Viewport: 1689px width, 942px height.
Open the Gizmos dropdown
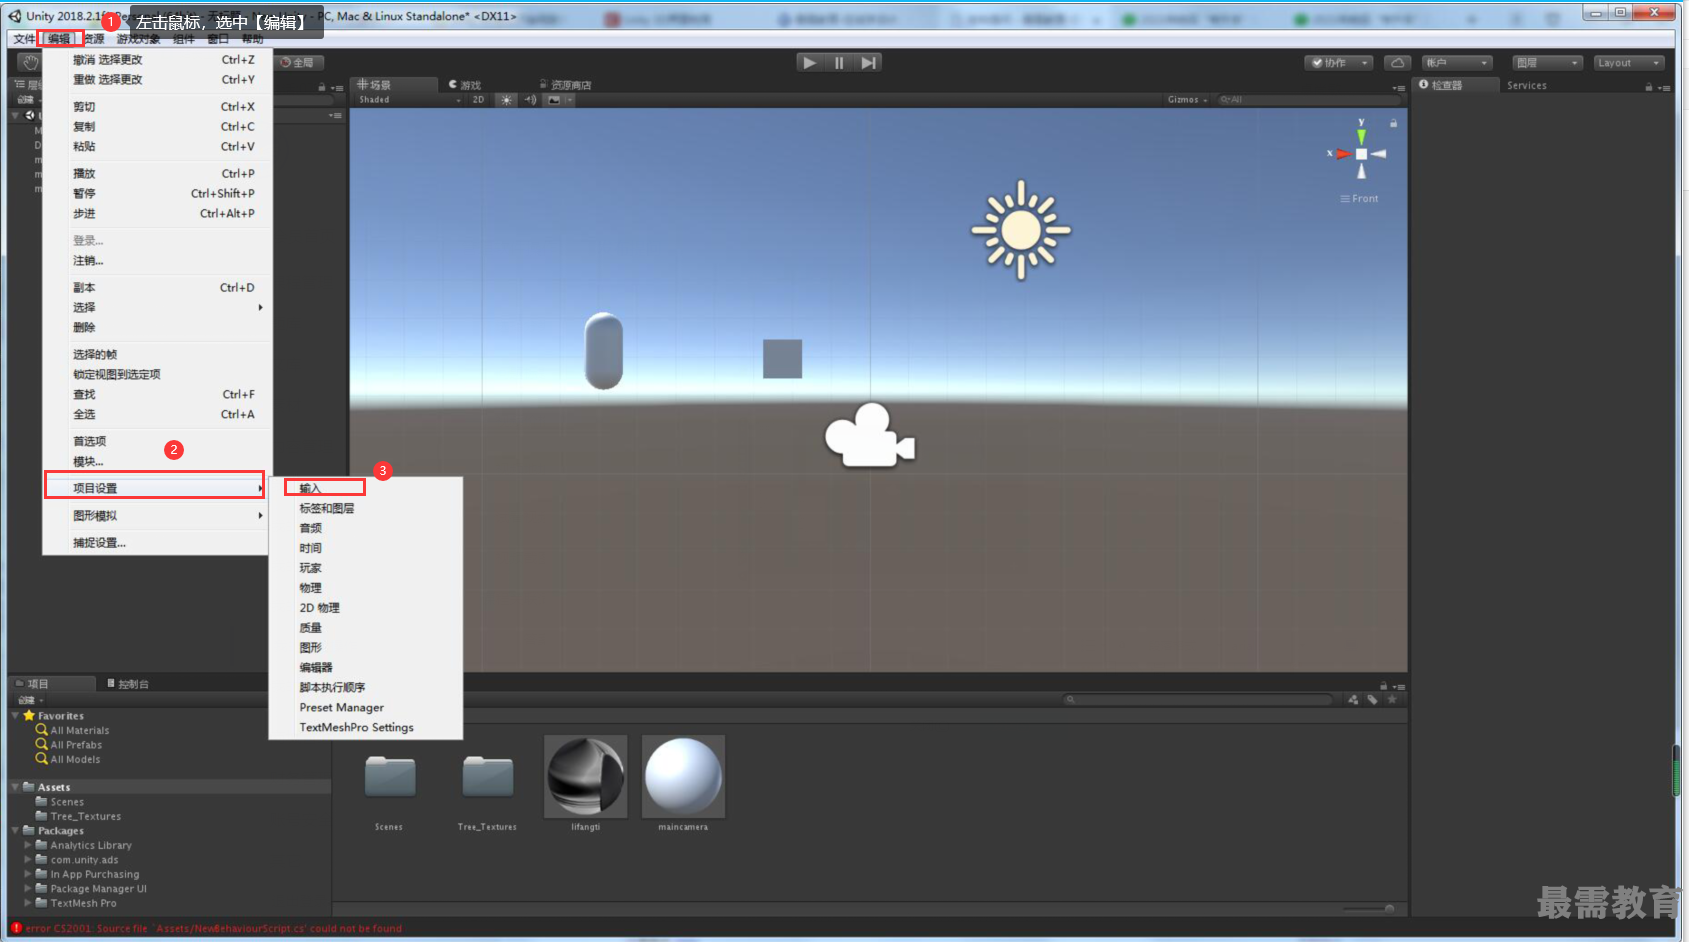pos(1187,100)
